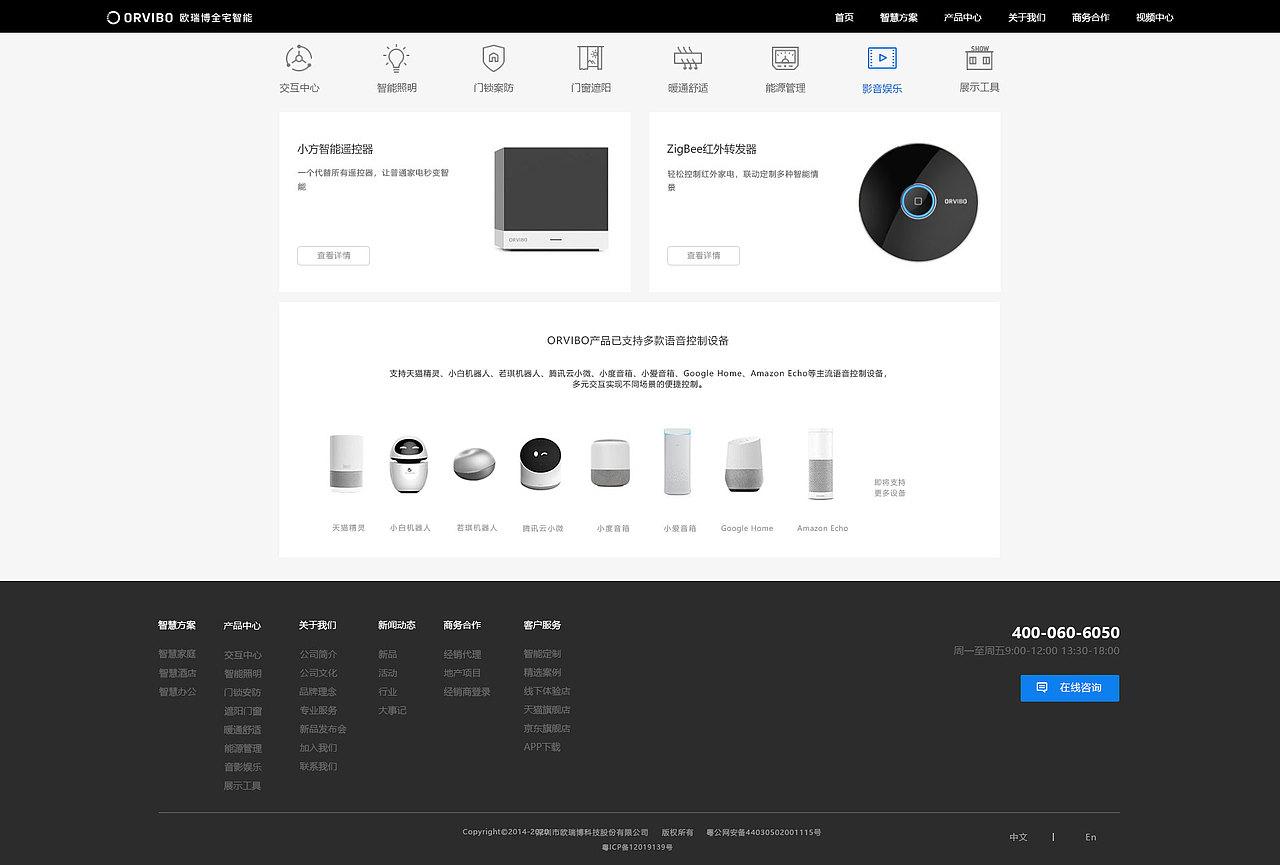Open 地产项目 footer link

pyautogui.click(x=463, y=673)
